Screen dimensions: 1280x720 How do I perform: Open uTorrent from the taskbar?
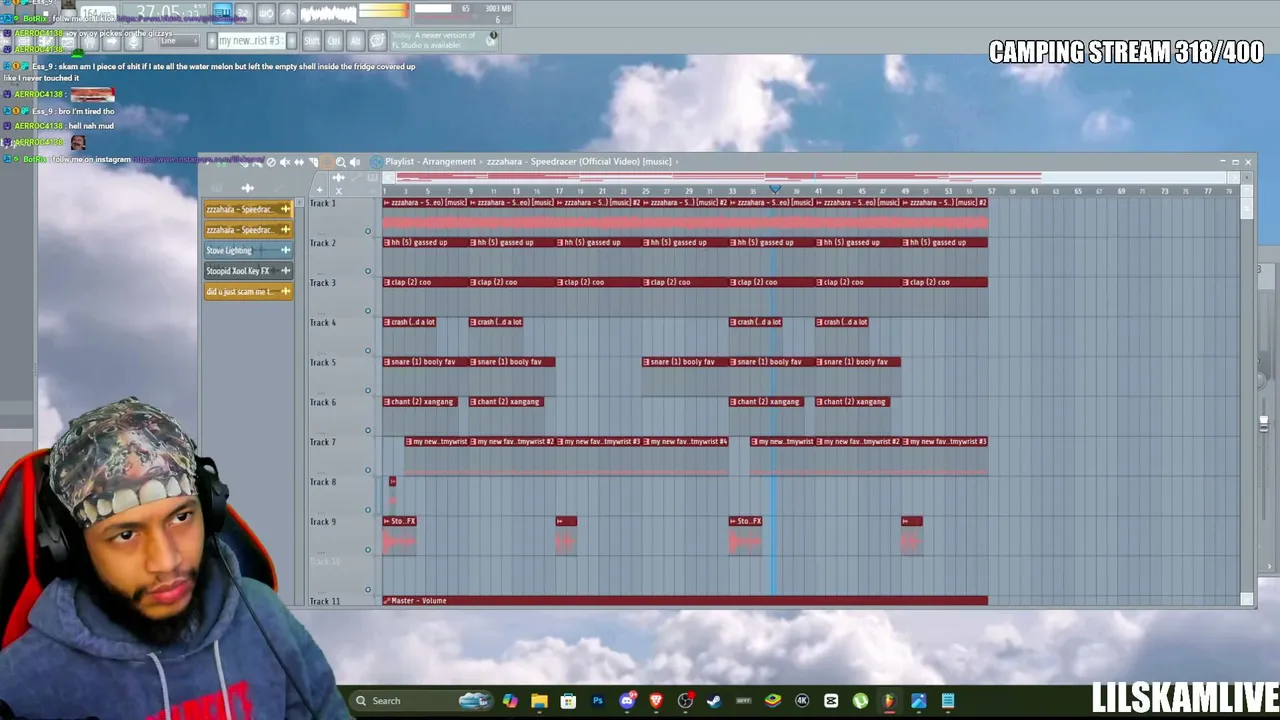pos(860,701)
